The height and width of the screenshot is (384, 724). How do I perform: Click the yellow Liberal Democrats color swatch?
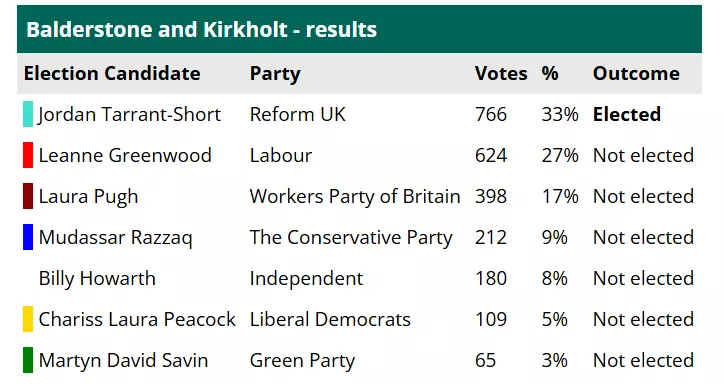click(28, 319)
